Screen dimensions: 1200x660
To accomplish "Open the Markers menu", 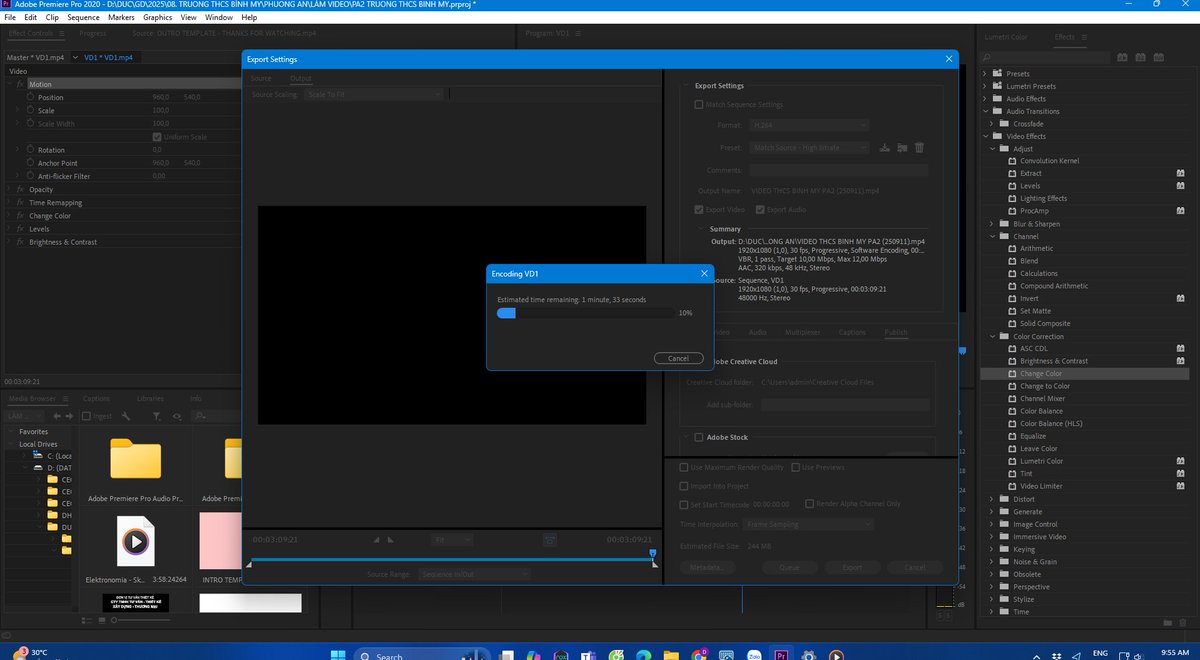I will pos(121,17).
